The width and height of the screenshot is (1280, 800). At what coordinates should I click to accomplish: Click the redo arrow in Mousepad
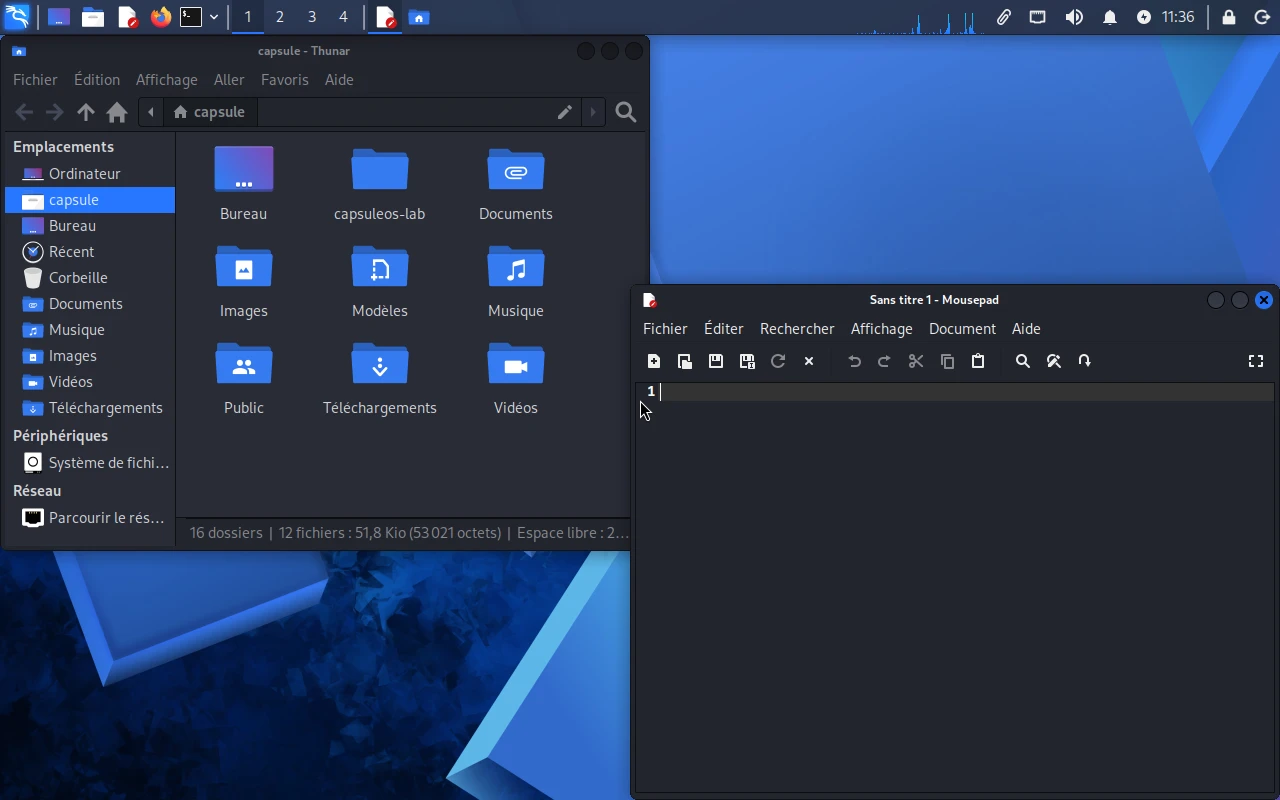click(884, 361)
